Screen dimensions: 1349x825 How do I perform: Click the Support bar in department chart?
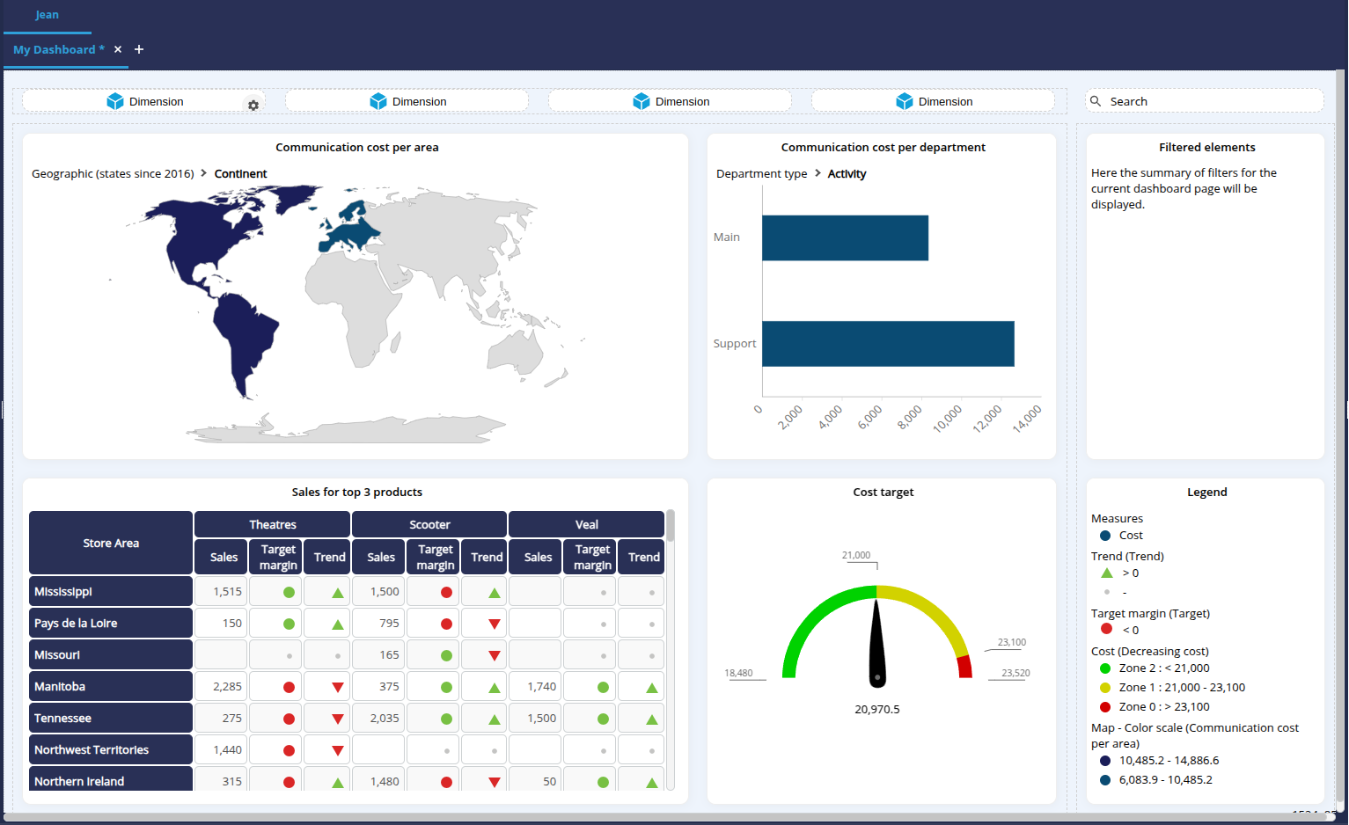pyautogui.click(x=887, y=343)
